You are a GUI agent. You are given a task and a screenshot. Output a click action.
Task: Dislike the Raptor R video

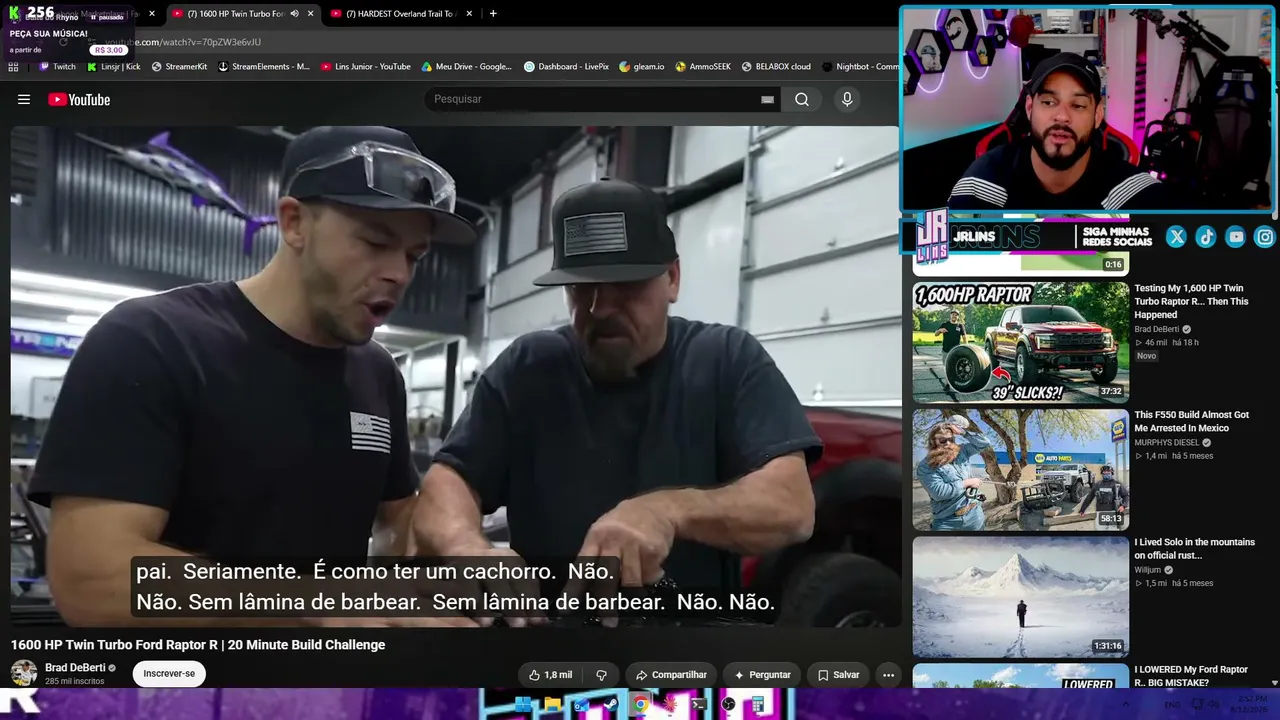(601, 675)
